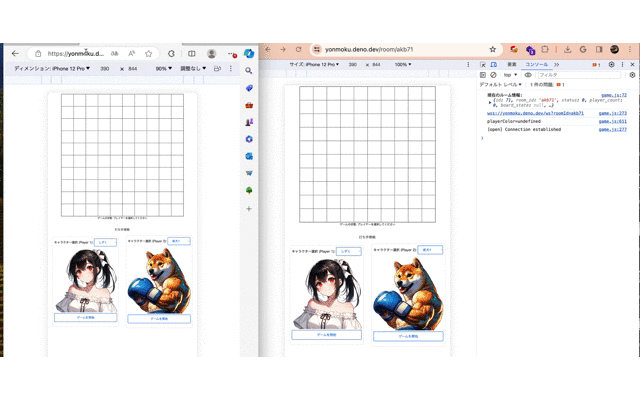Image resolution: width=640 pixels, height=400 pixels.
Task: Toggle live expression eye icon
Action: 528,75
